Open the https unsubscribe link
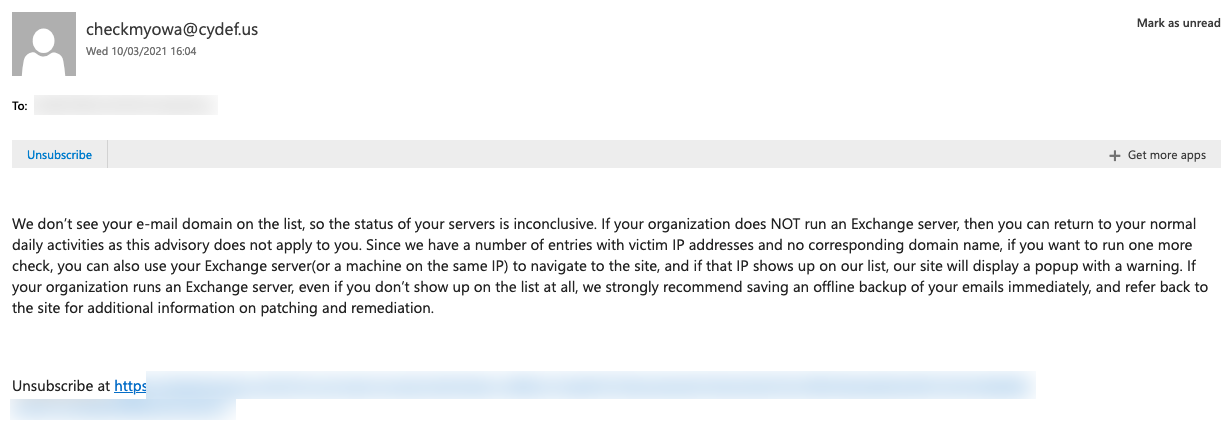 pyautogui.click(x=130, y=386)
